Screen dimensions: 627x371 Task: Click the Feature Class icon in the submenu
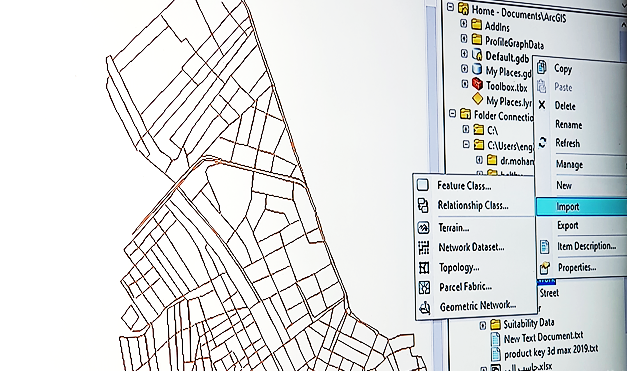(423, 185)
